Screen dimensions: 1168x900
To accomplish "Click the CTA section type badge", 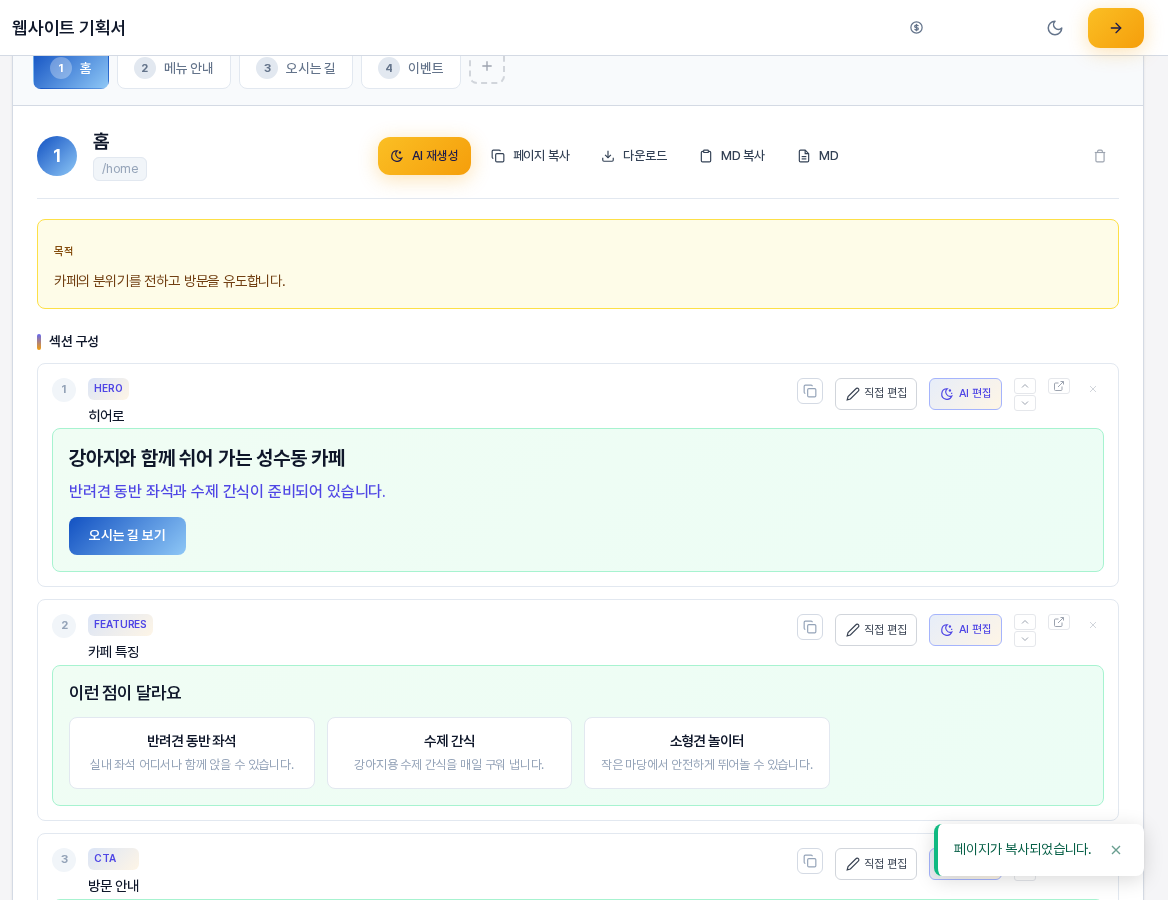I will coord(112,858).
